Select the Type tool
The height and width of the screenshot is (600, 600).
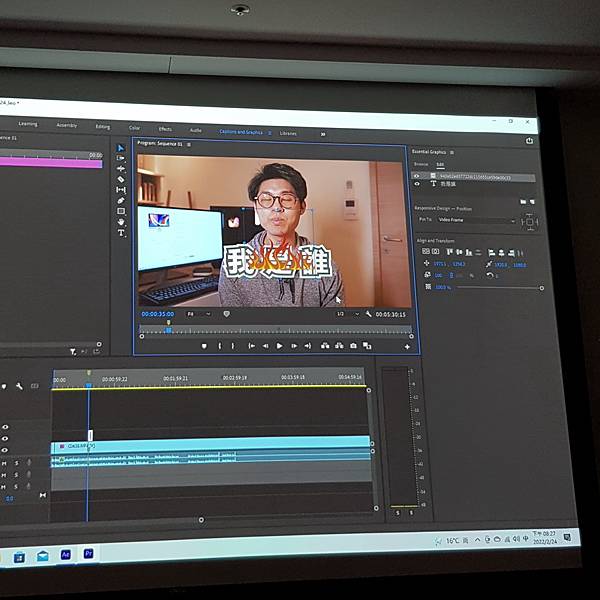(x=121, y=233)
